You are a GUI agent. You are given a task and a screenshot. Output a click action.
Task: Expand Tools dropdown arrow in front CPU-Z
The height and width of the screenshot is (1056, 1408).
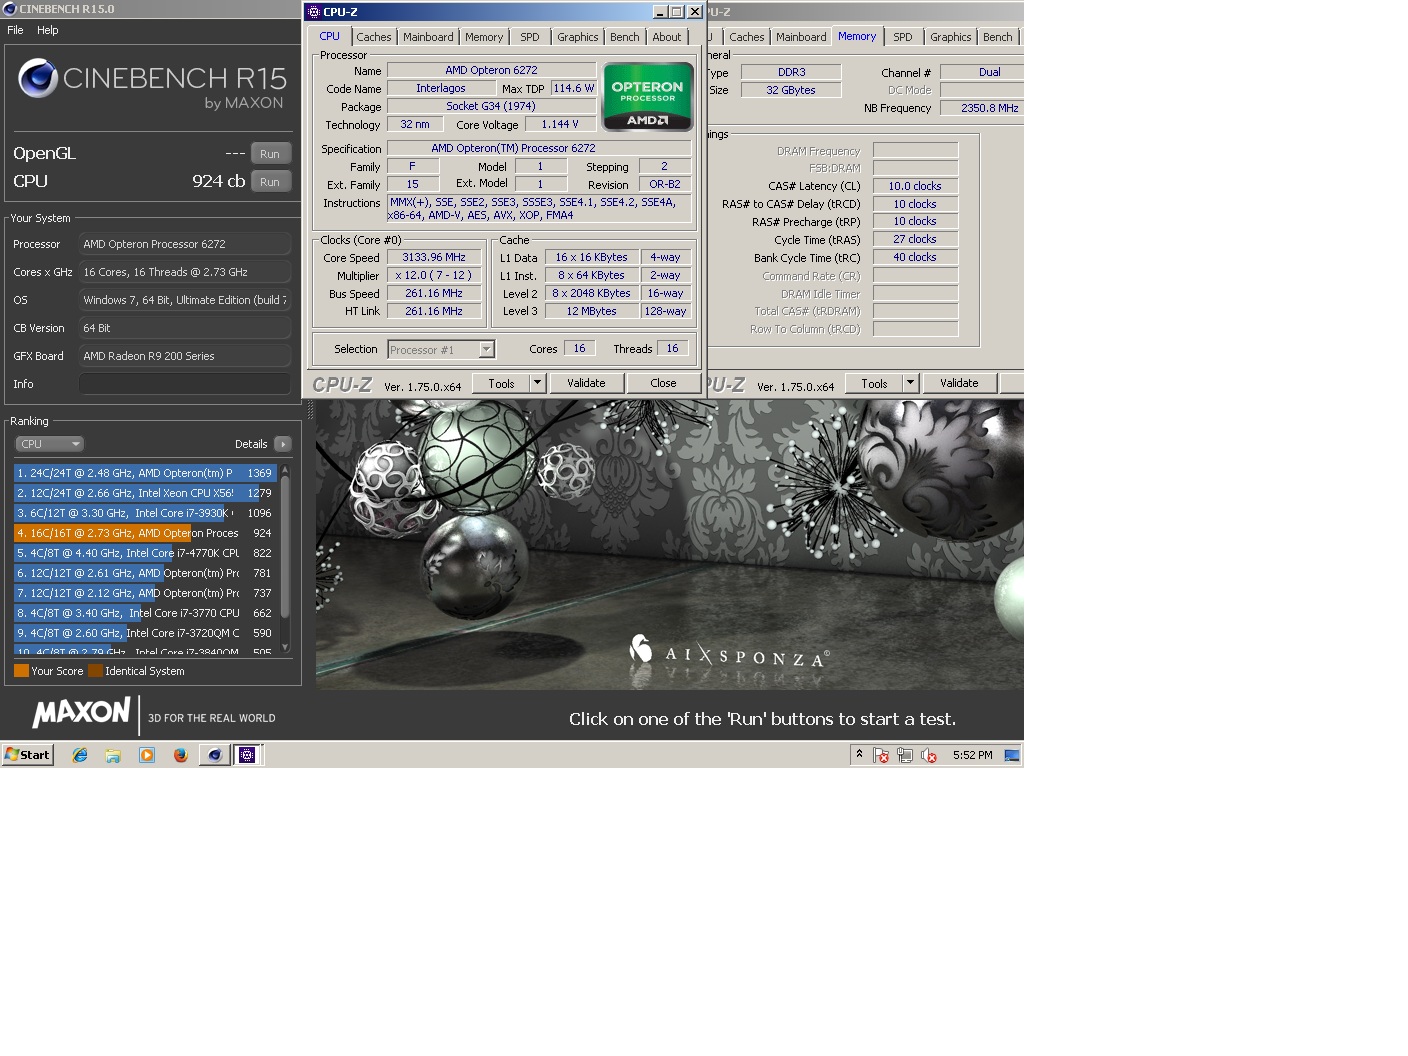coord(537,383)
